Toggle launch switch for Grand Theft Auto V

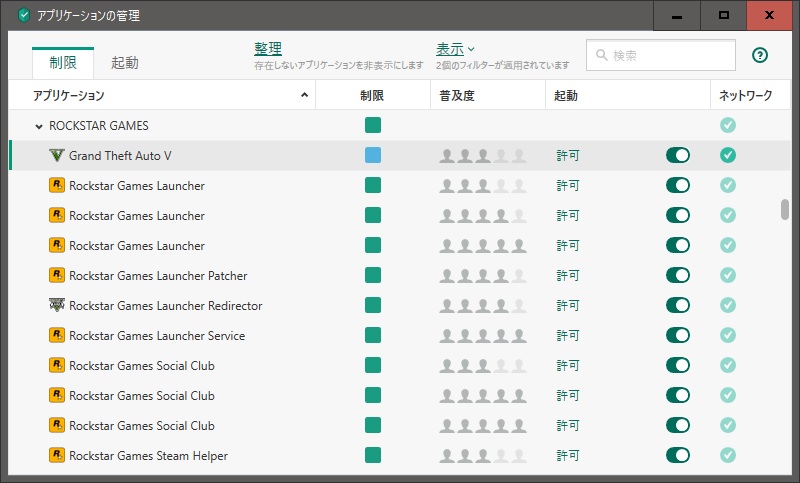(x=678, y=155)
